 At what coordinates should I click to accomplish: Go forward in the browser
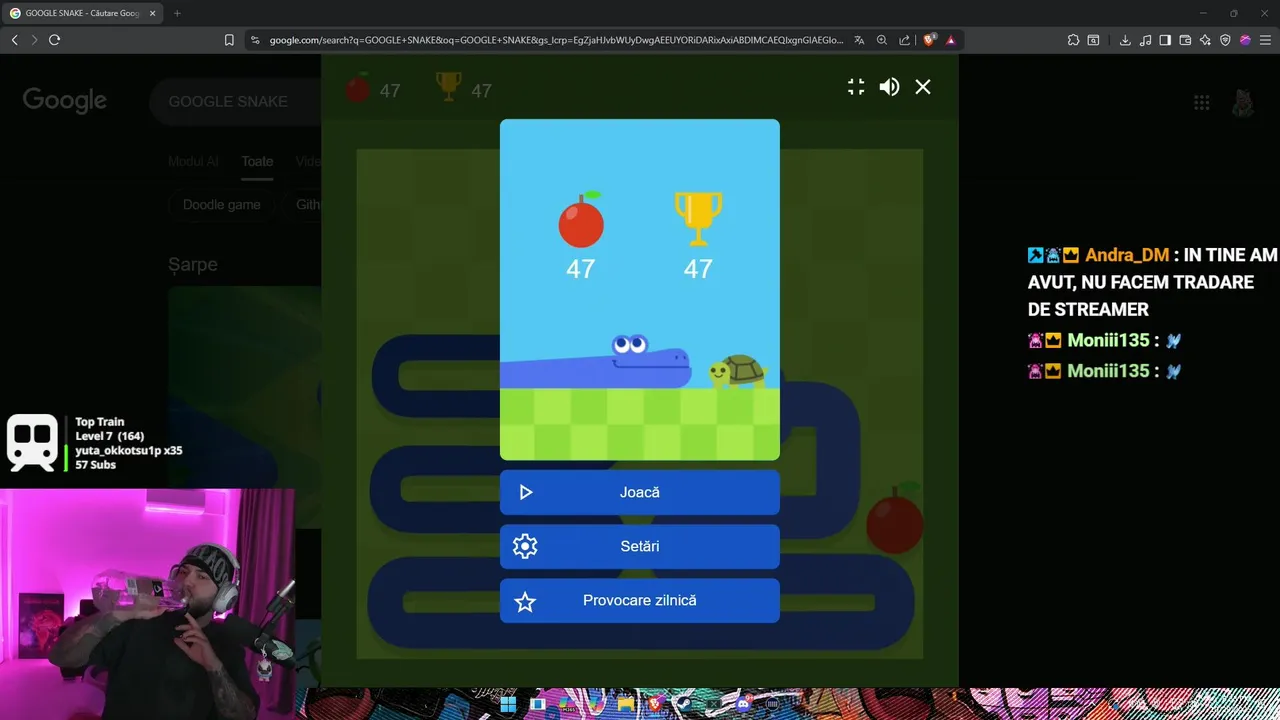tap(34, 40)
